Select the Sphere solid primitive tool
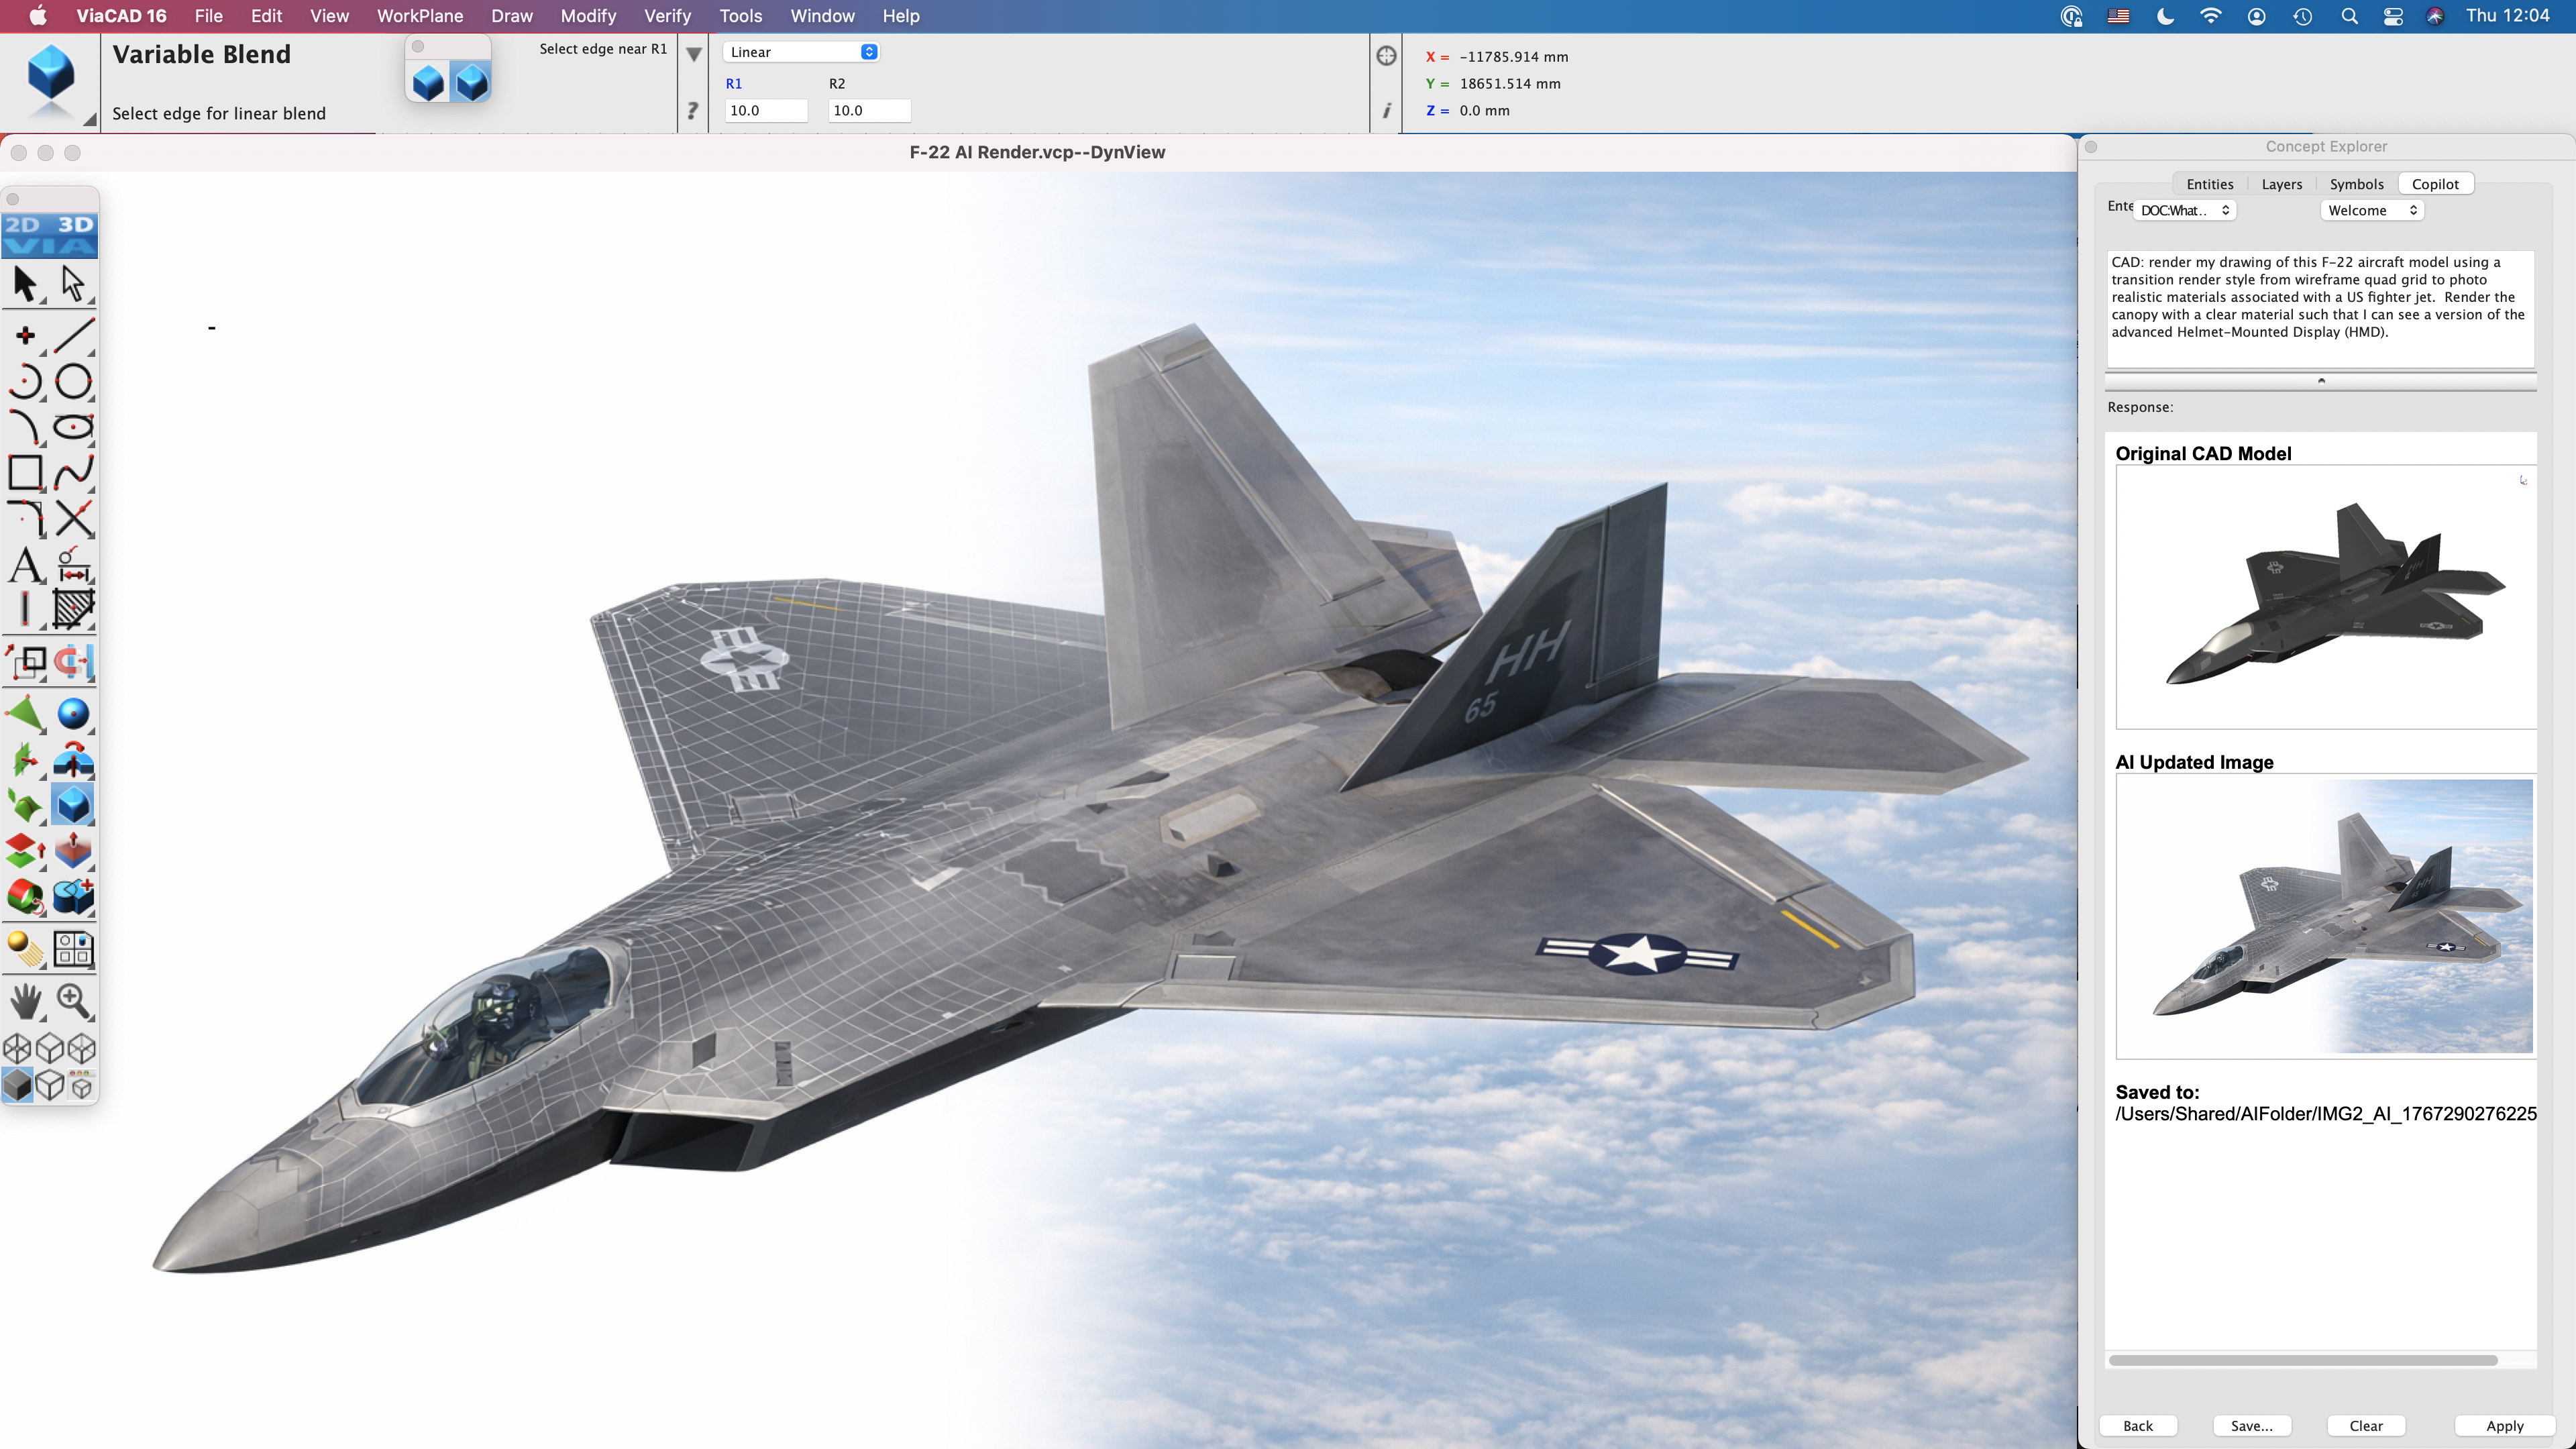This screenshot has width=2576, height=1449. pyautogui.click(x=73, y=714)
